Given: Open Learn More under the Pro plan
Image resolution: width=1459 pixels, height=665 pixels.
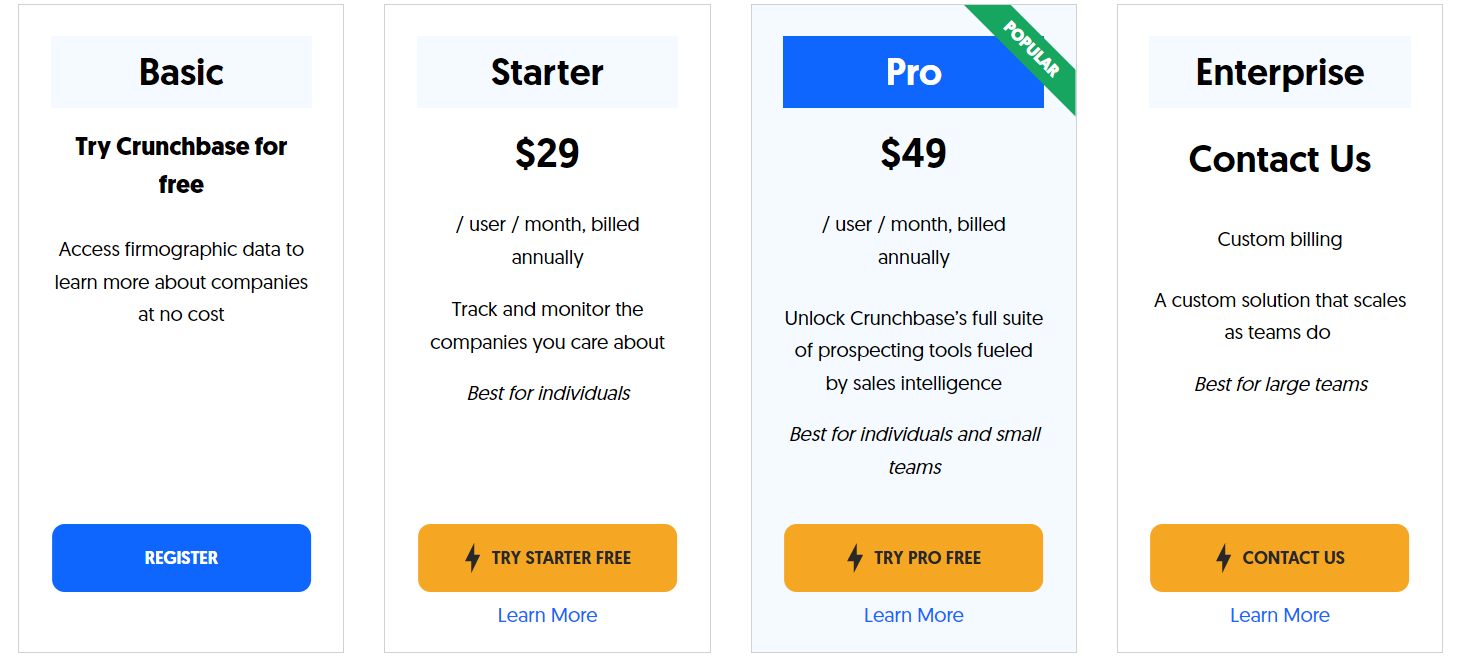Looking at the screenshot, I should point(913,615).
